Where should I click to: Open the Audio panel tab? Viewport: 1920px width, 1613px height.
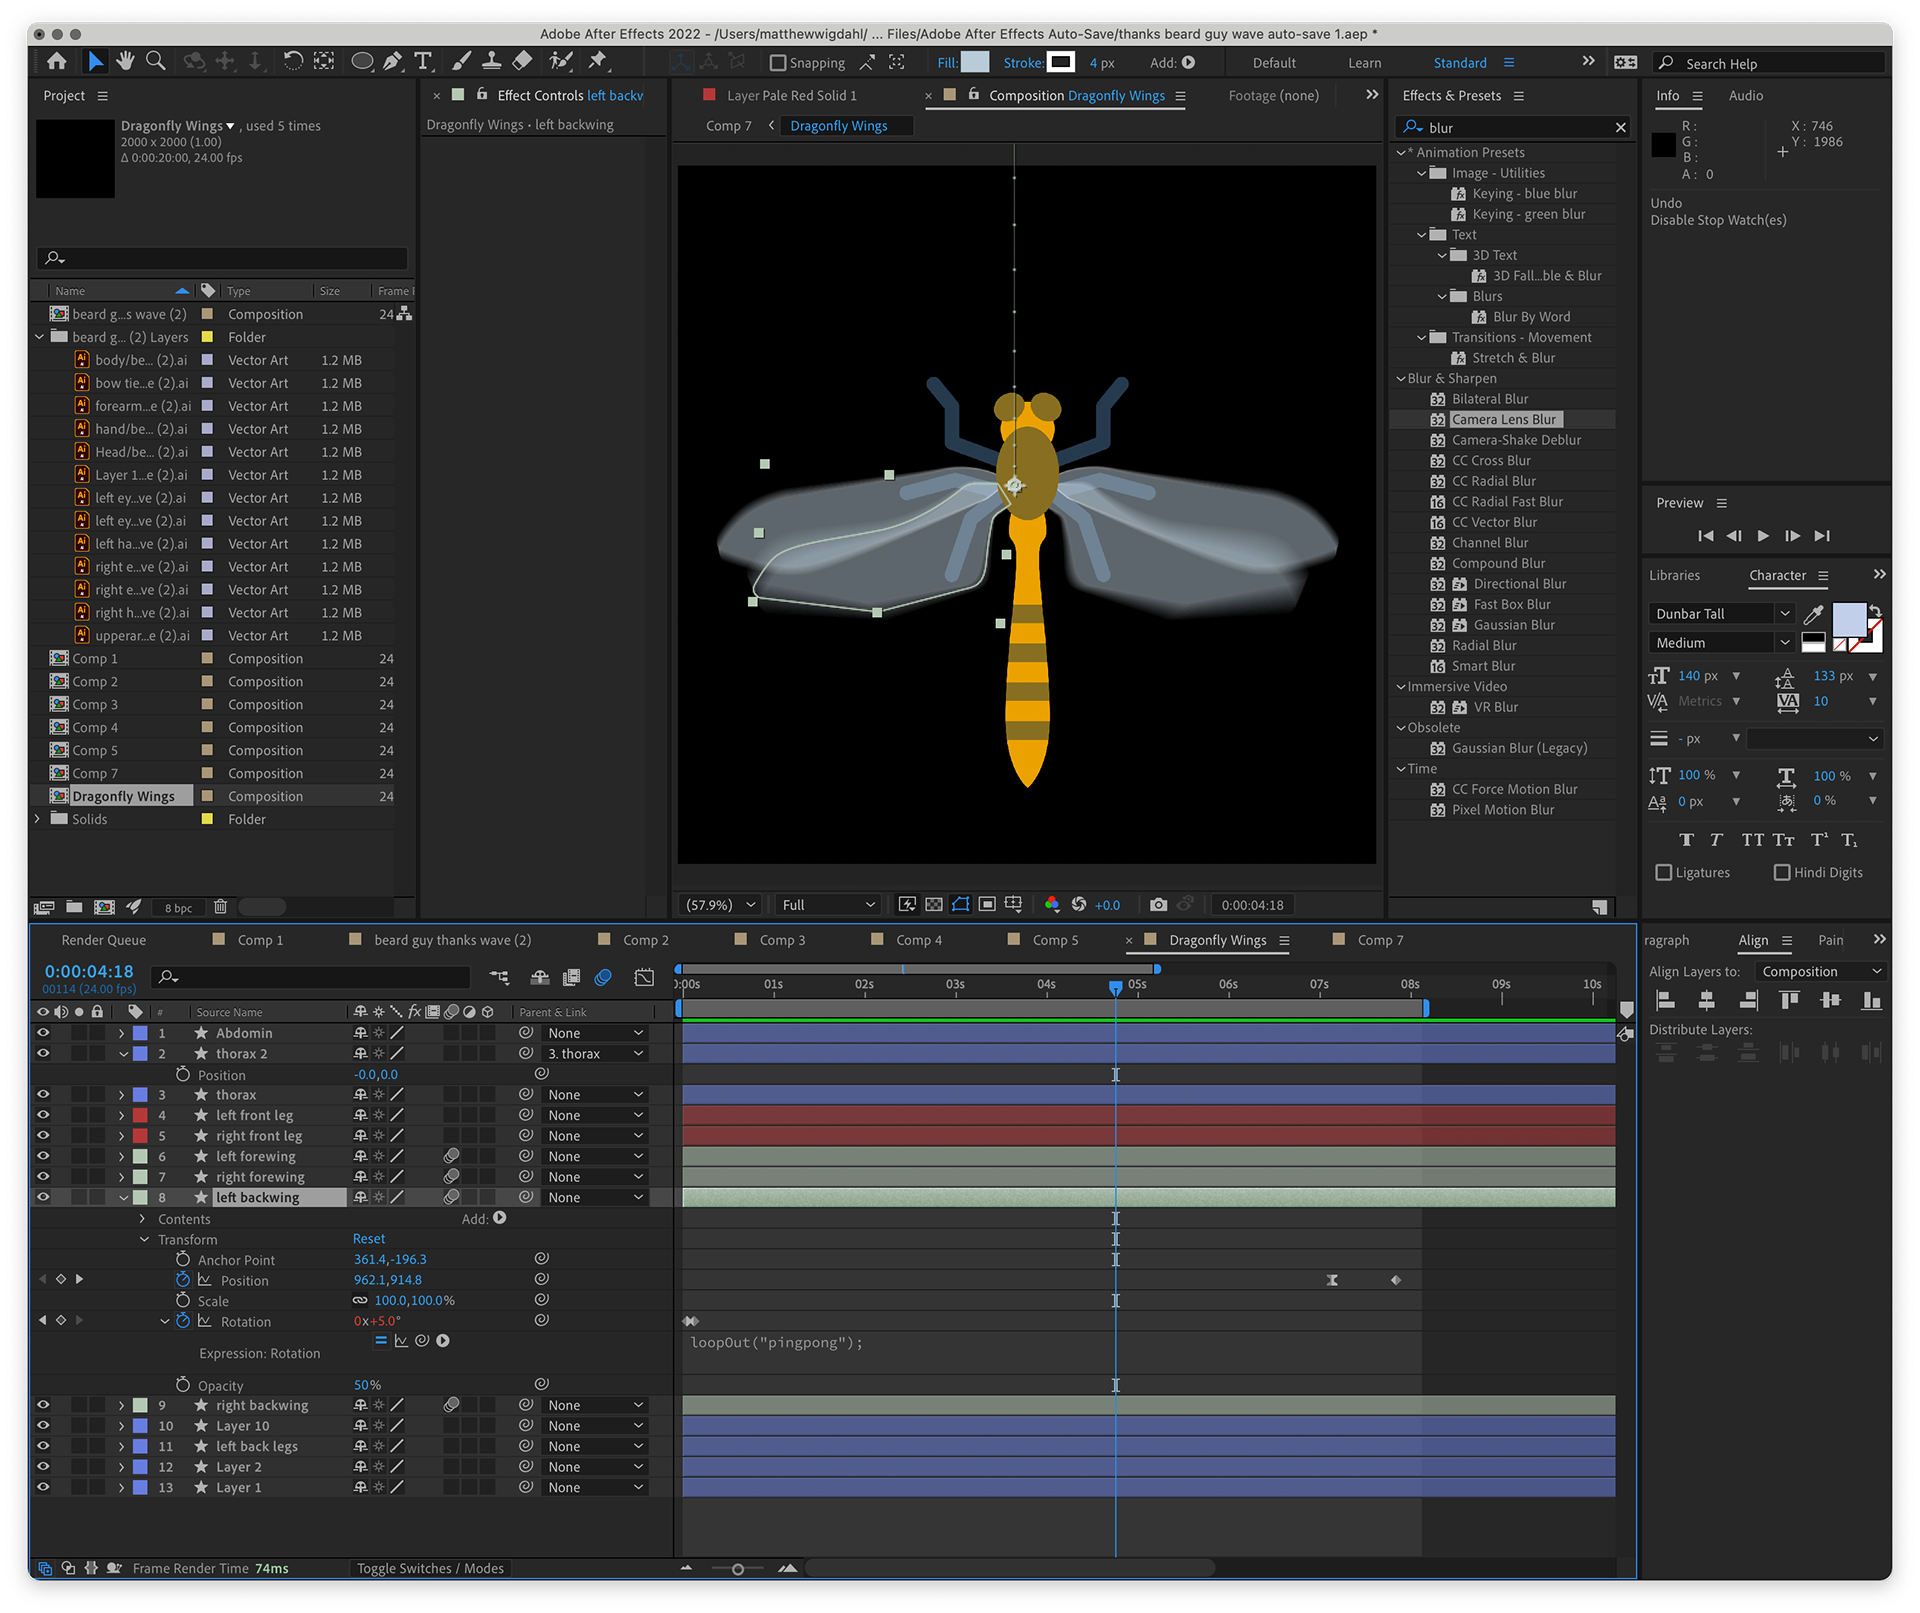1745,96
